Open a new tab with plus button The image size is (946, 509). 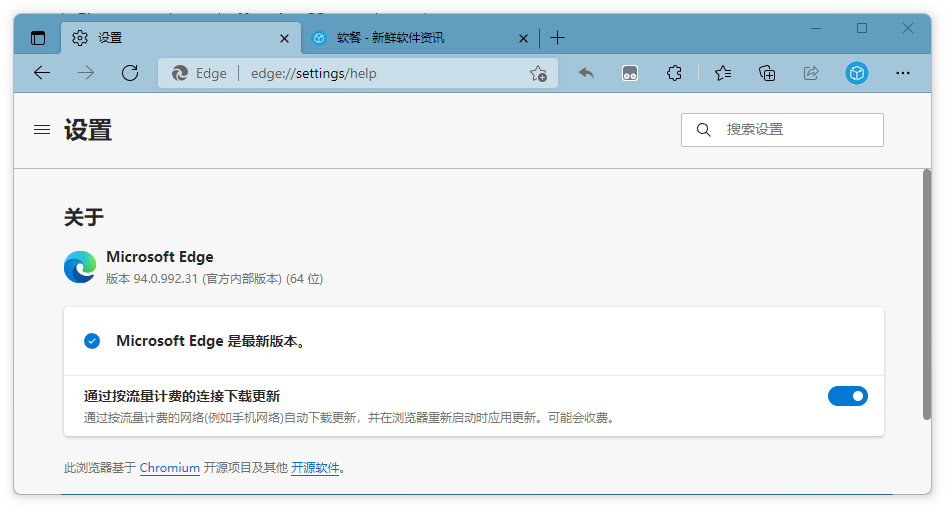[x=557, y=38]
